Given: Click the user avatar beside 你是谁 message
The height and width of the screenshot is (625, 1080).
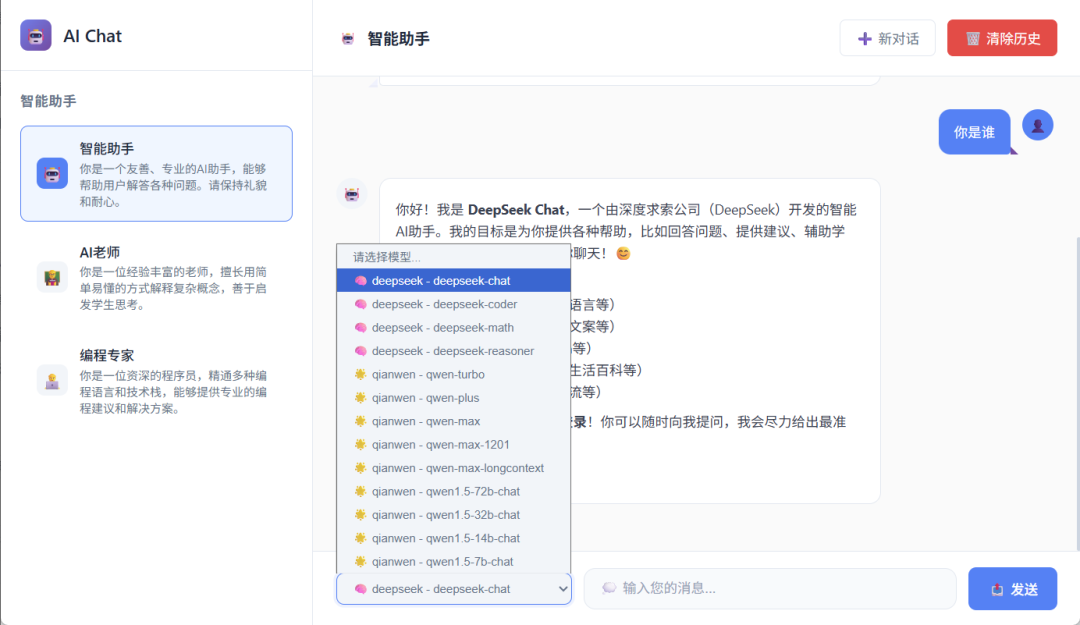Looking at the screenshot, I should tap(1037, 125).
